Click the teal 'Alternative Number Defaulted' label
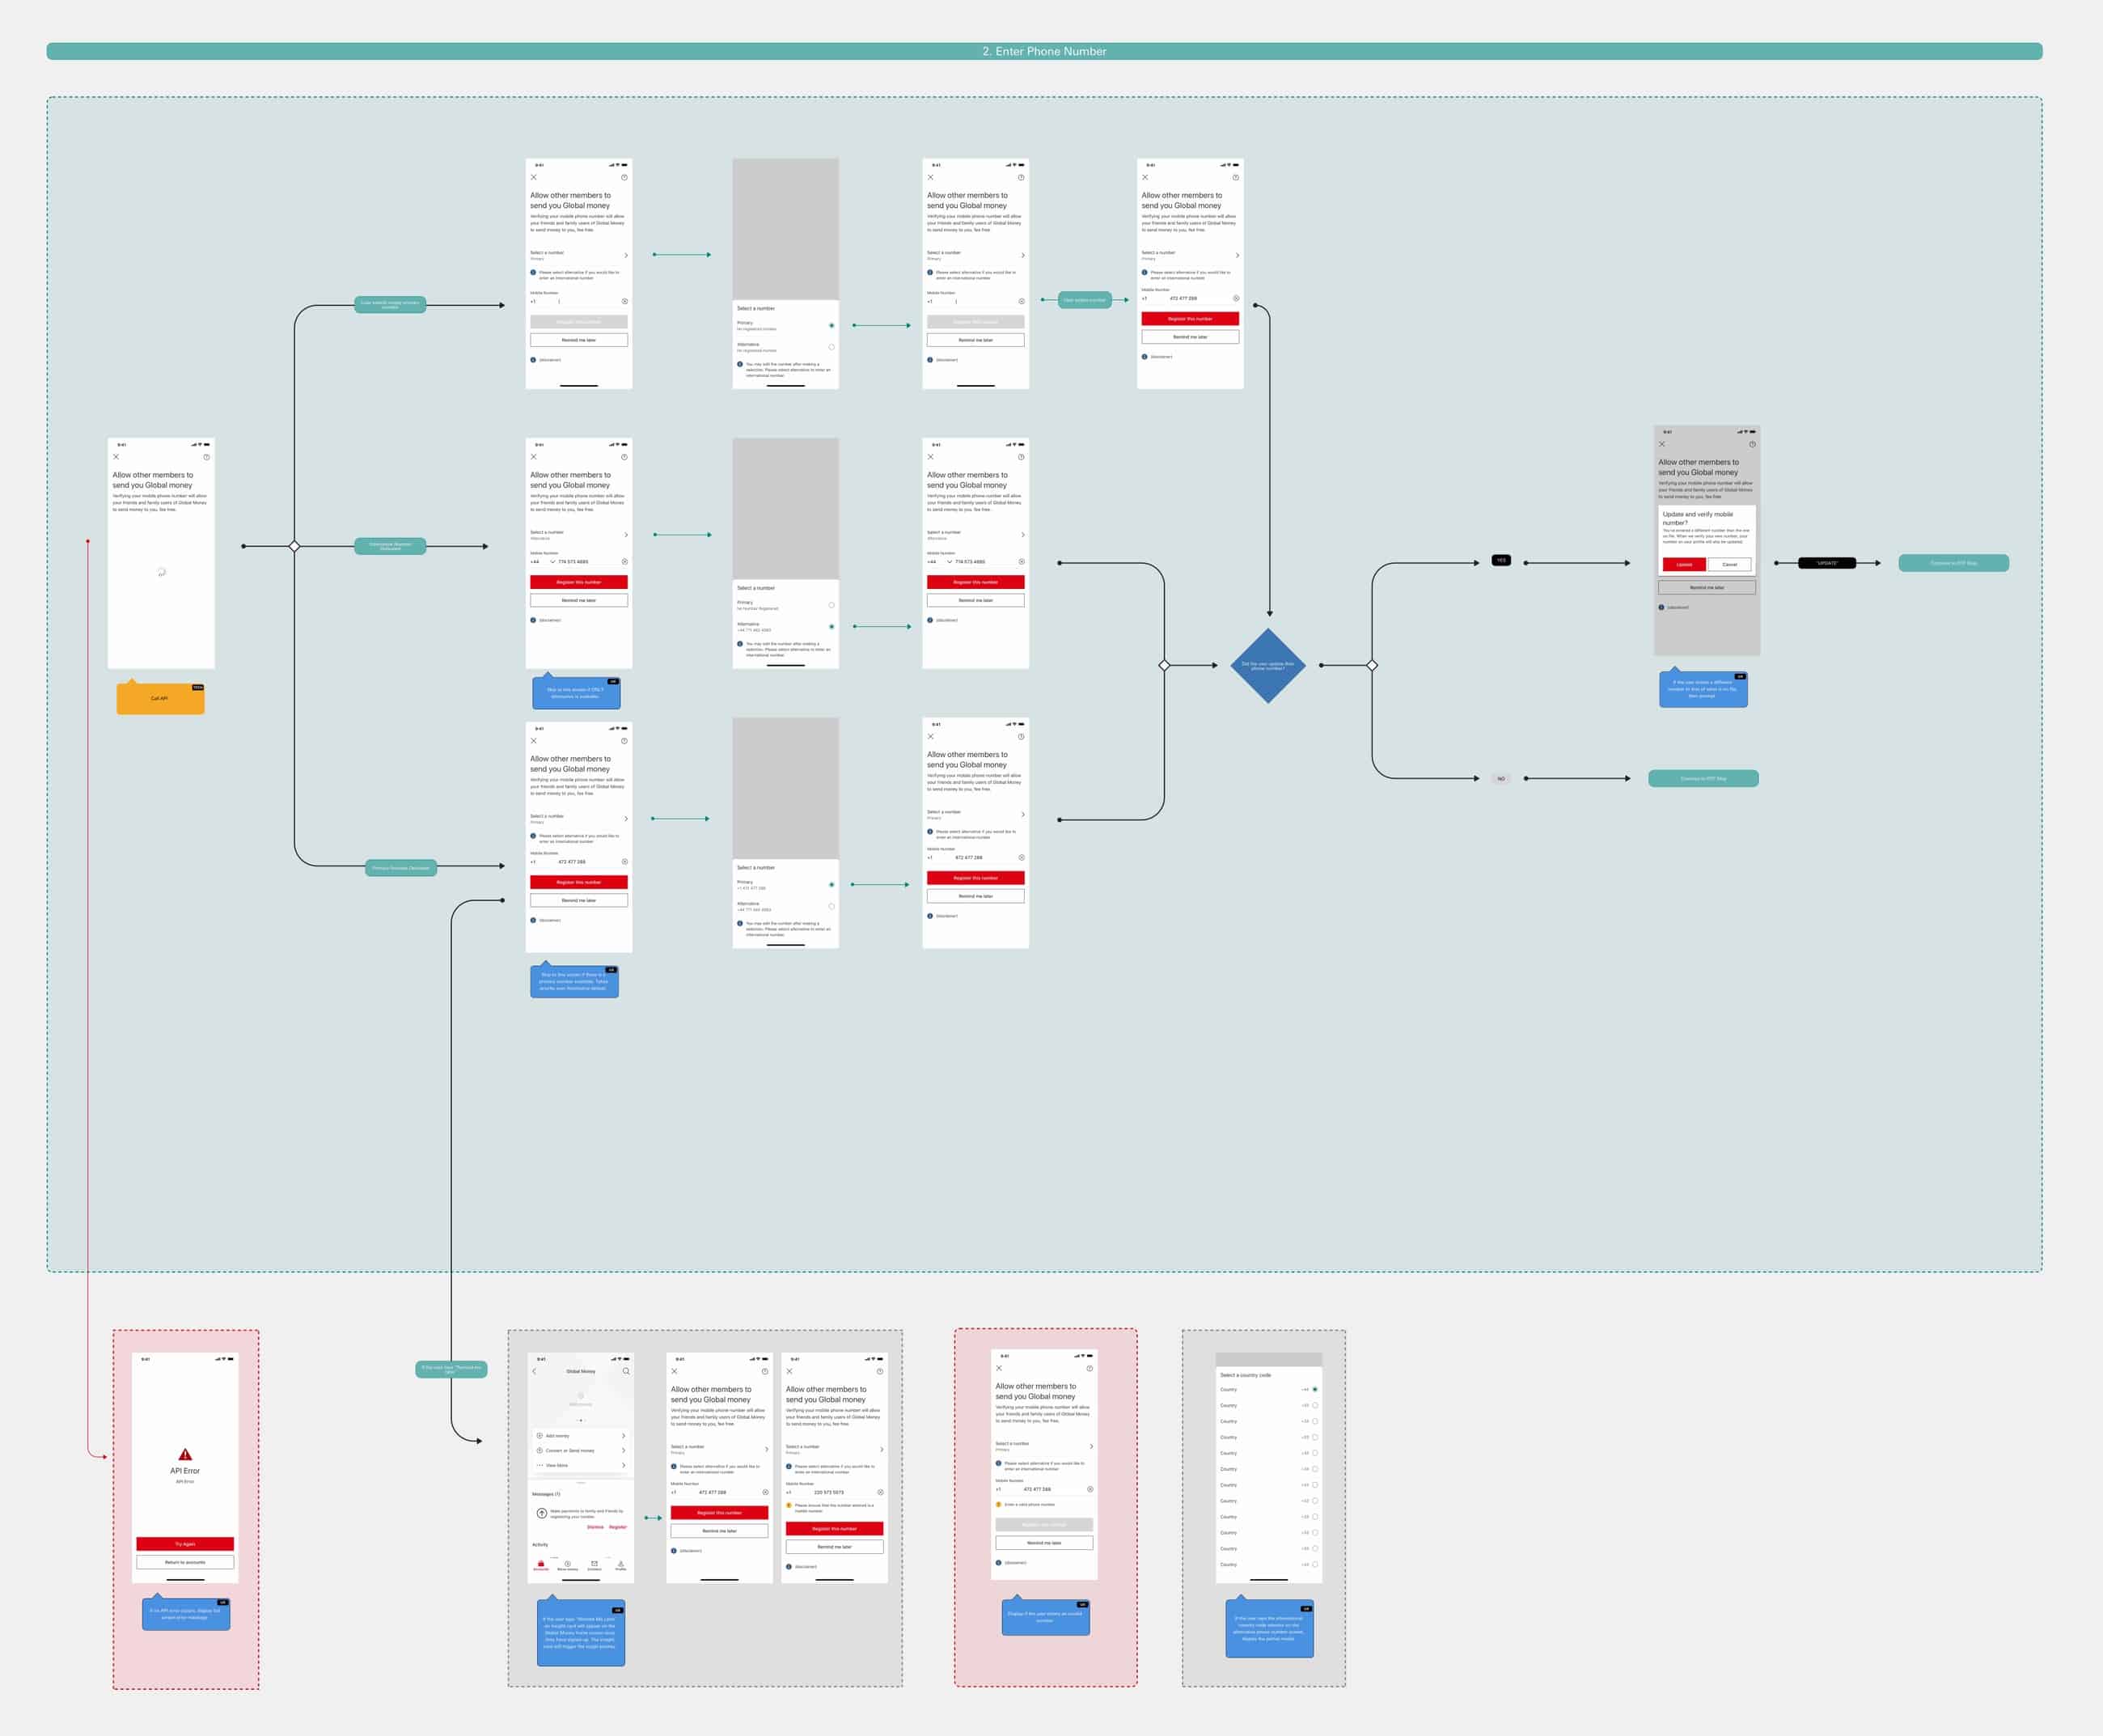 point(390,546)
